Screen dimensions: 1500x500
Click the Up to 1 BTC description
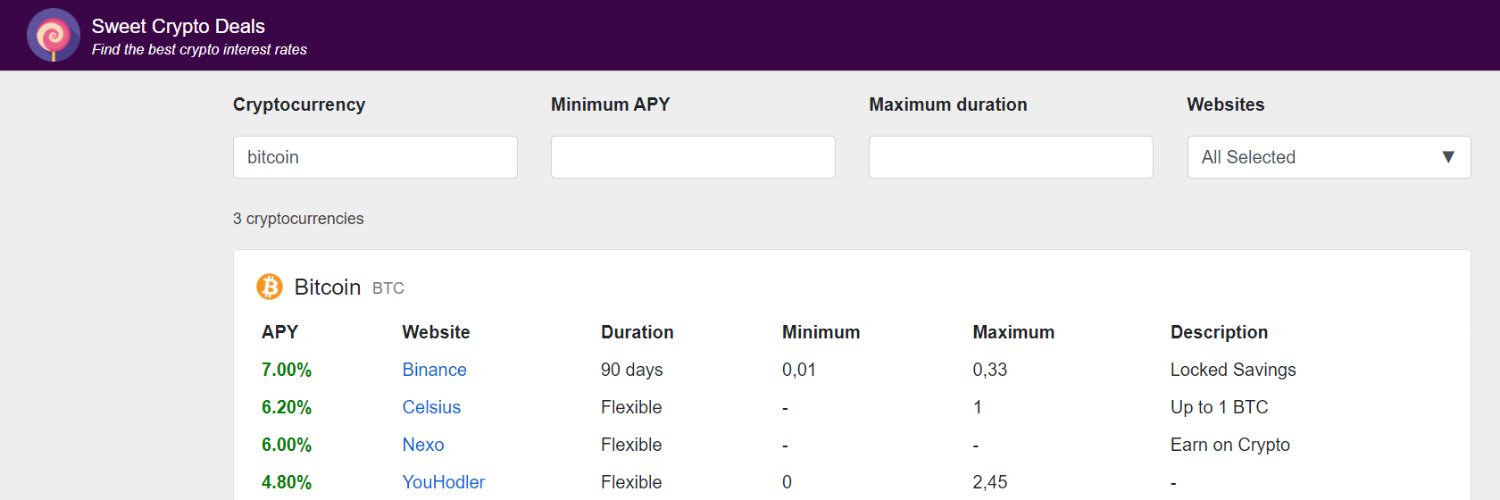coord(1219,407)
